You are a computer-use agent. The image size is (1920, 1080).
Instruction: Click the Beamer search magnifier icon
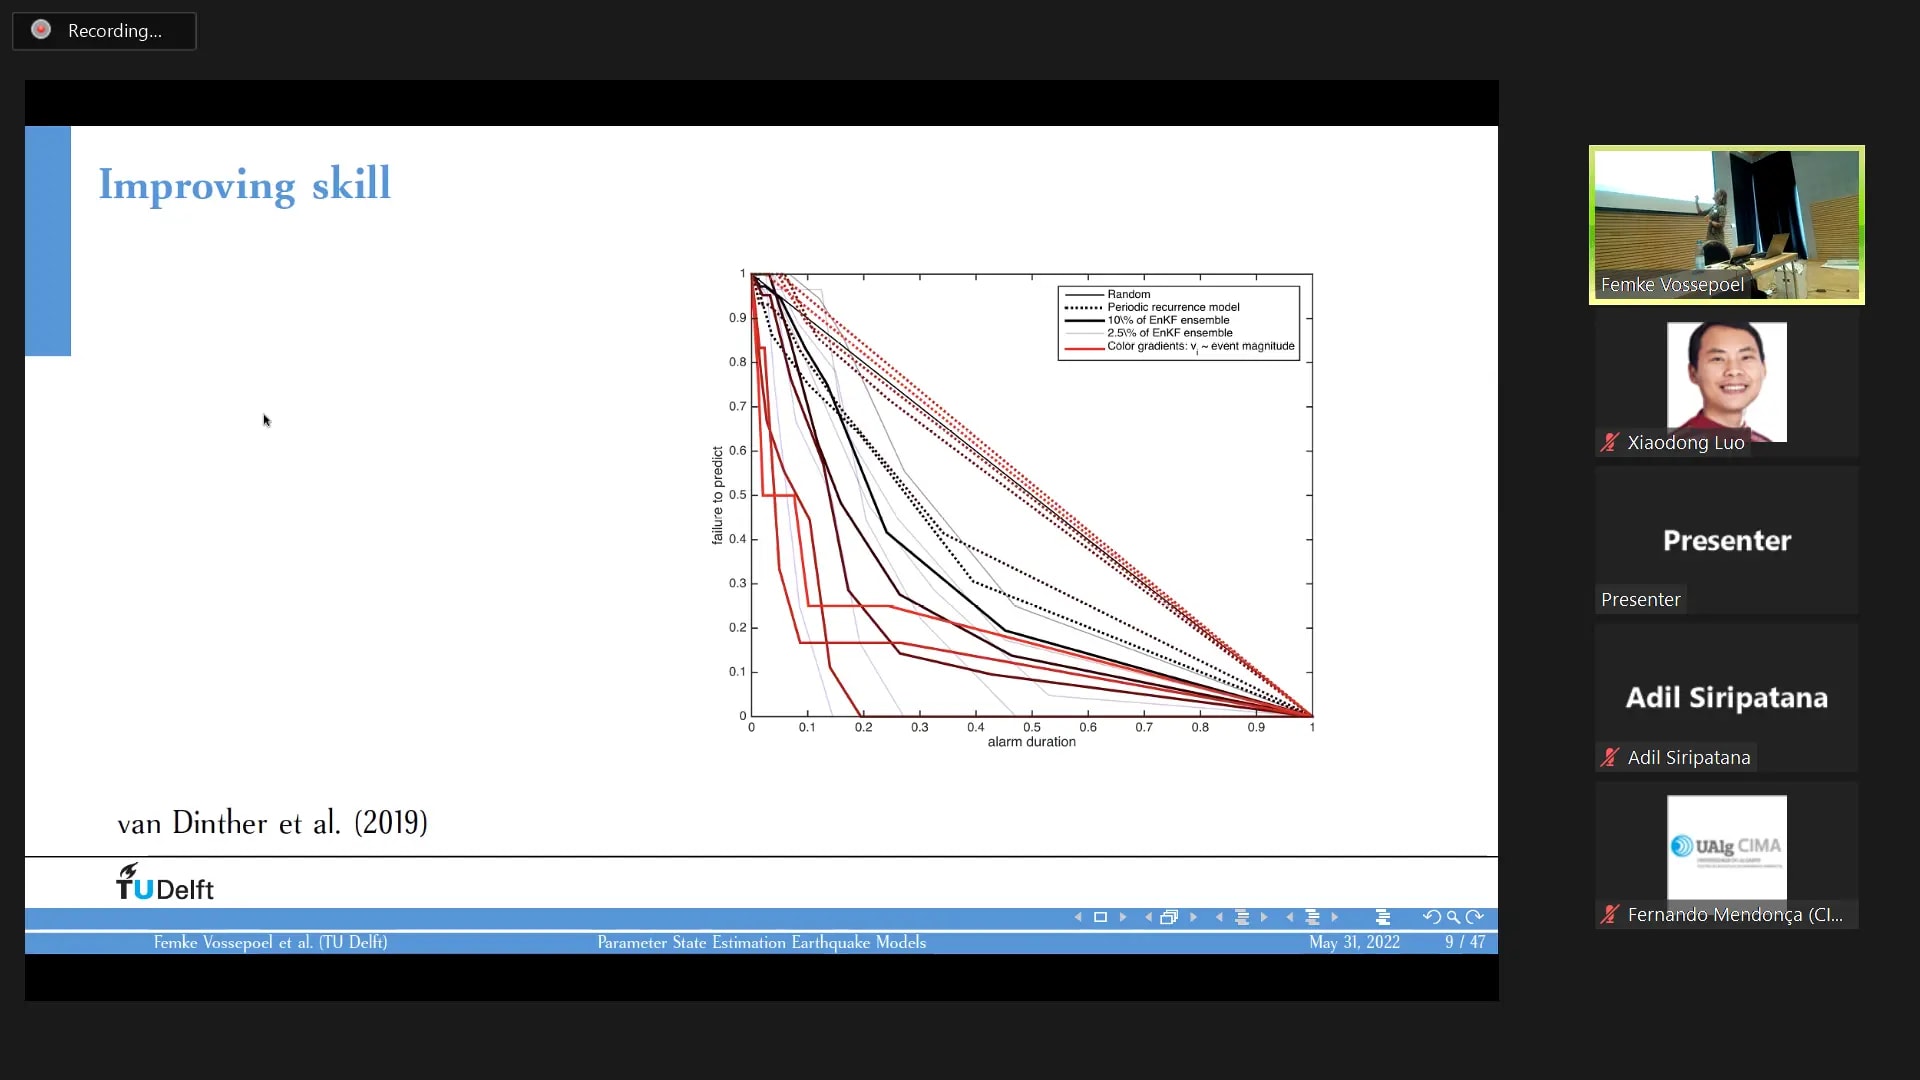(1453, 917)
